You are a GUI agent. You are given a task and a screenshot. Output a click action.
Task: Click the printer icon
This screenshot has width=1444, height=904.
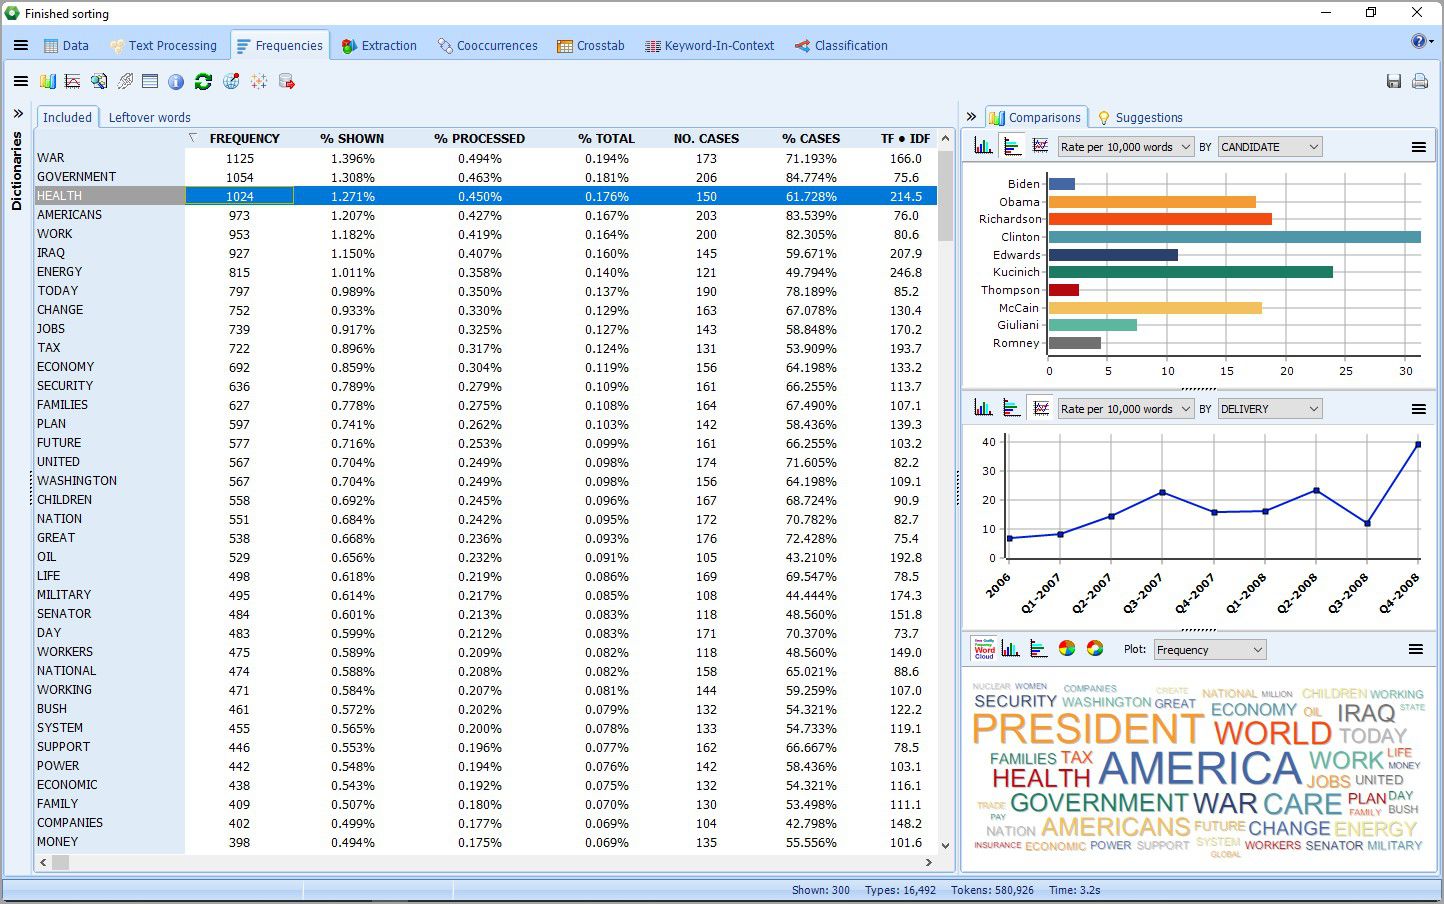point(1419,82)
